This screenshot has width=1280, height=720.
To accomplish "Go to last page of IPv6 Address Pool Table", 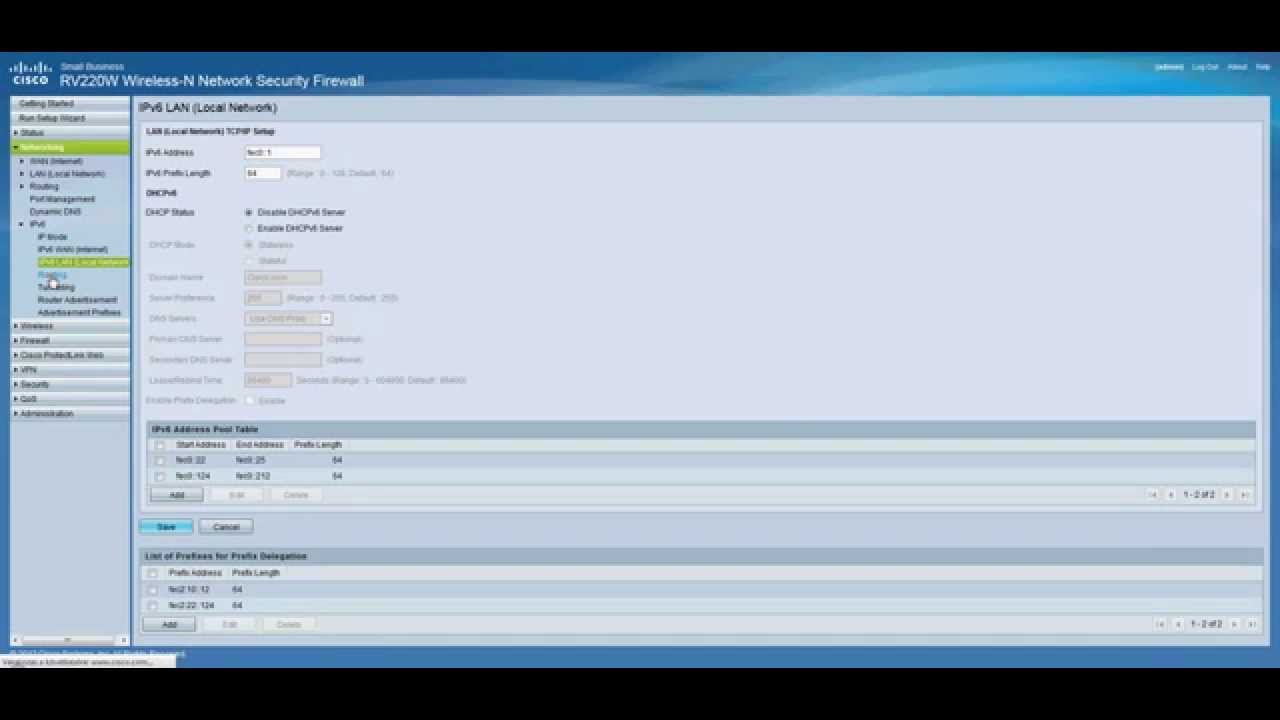I will (x=1245, y=495).
